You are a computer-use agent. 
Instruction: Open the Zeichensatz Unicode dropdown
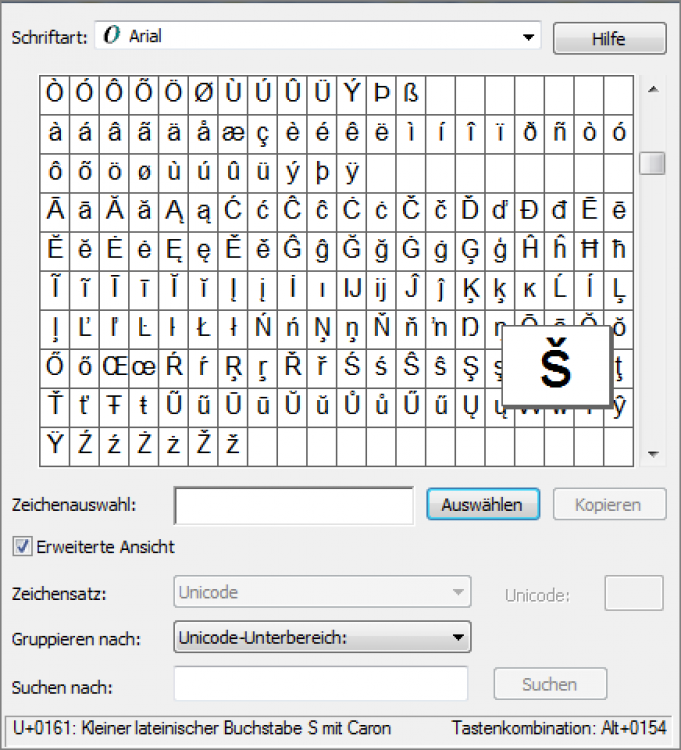pyautogui.click(x=458, y=592)
